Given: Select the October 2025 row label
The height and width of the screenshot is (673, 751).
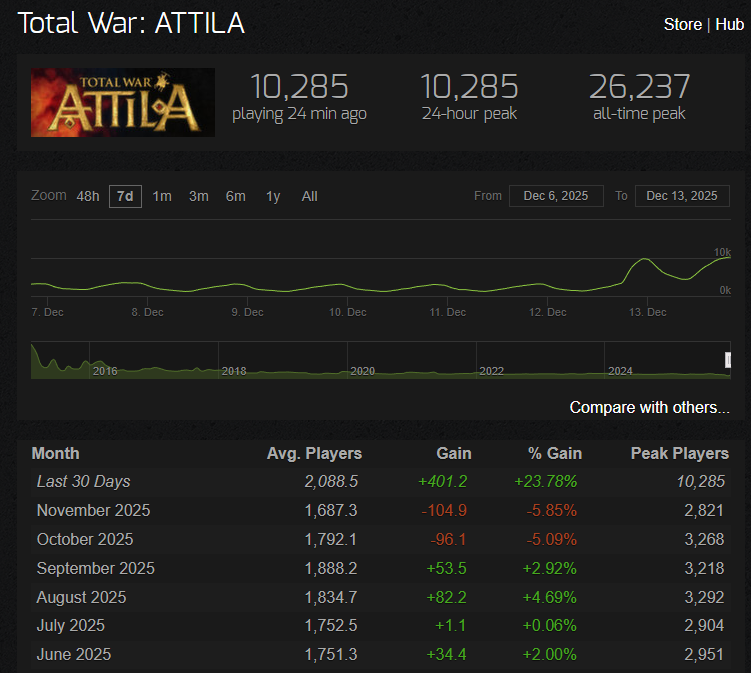Looking at the screenshot, I should coord(85,539).
